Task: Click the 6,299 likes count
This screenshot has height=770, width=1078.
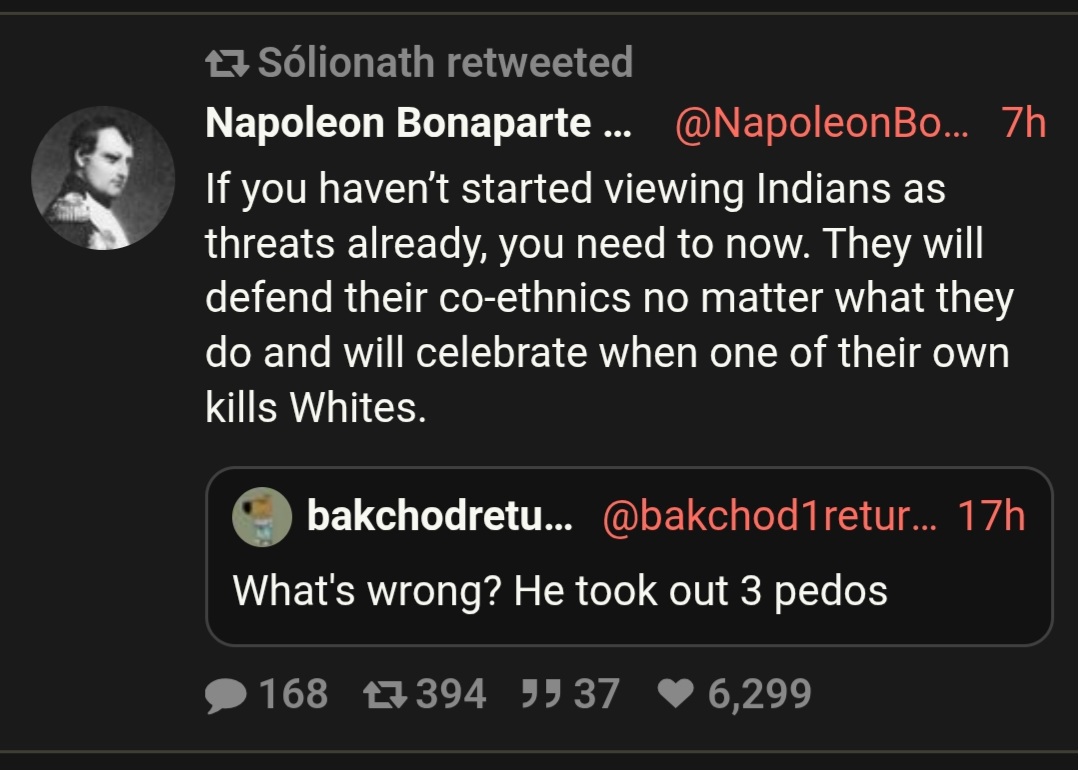Action: (759, 694)
